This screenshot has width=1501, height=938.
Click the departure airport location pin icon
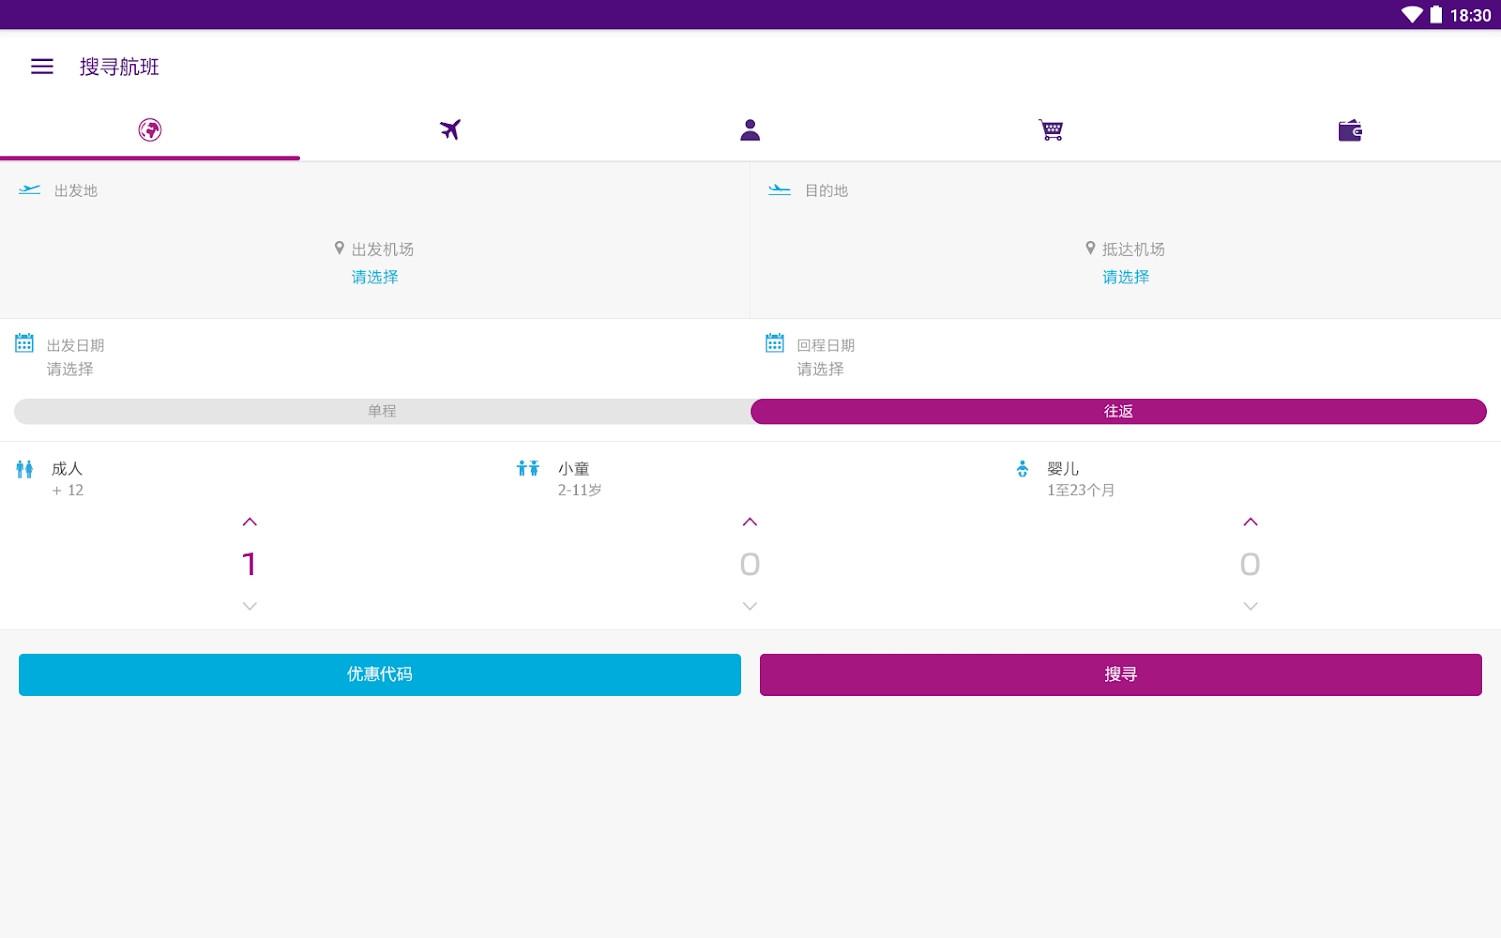tap(337, 247)
